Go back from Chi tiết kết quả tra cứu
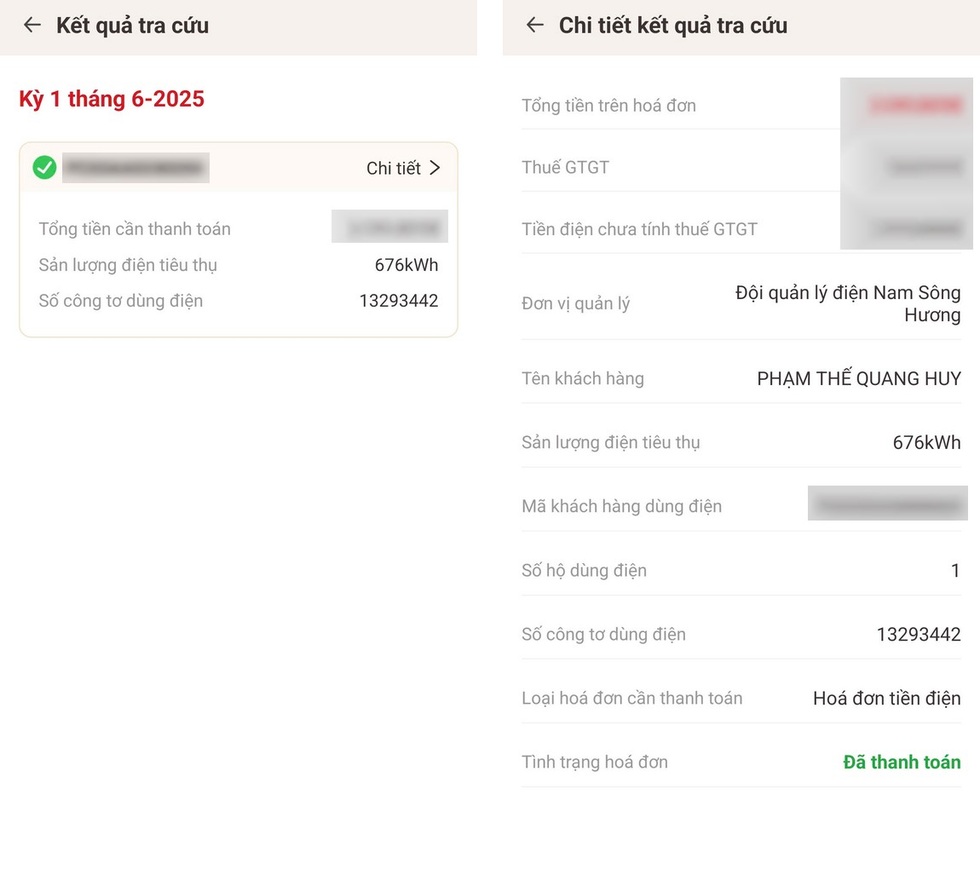This screenshot has width=980, height=886. (535, 25)
